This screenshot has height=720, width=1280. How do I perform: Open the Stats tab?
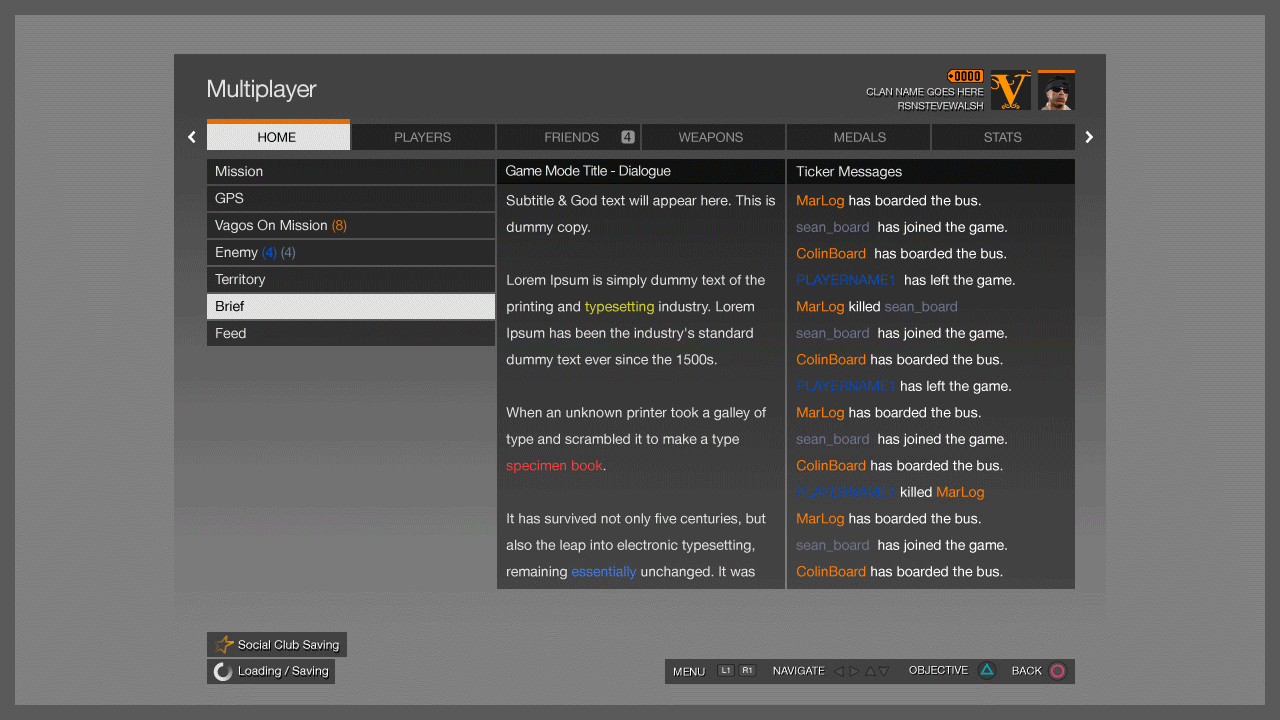pos(1002,137)
